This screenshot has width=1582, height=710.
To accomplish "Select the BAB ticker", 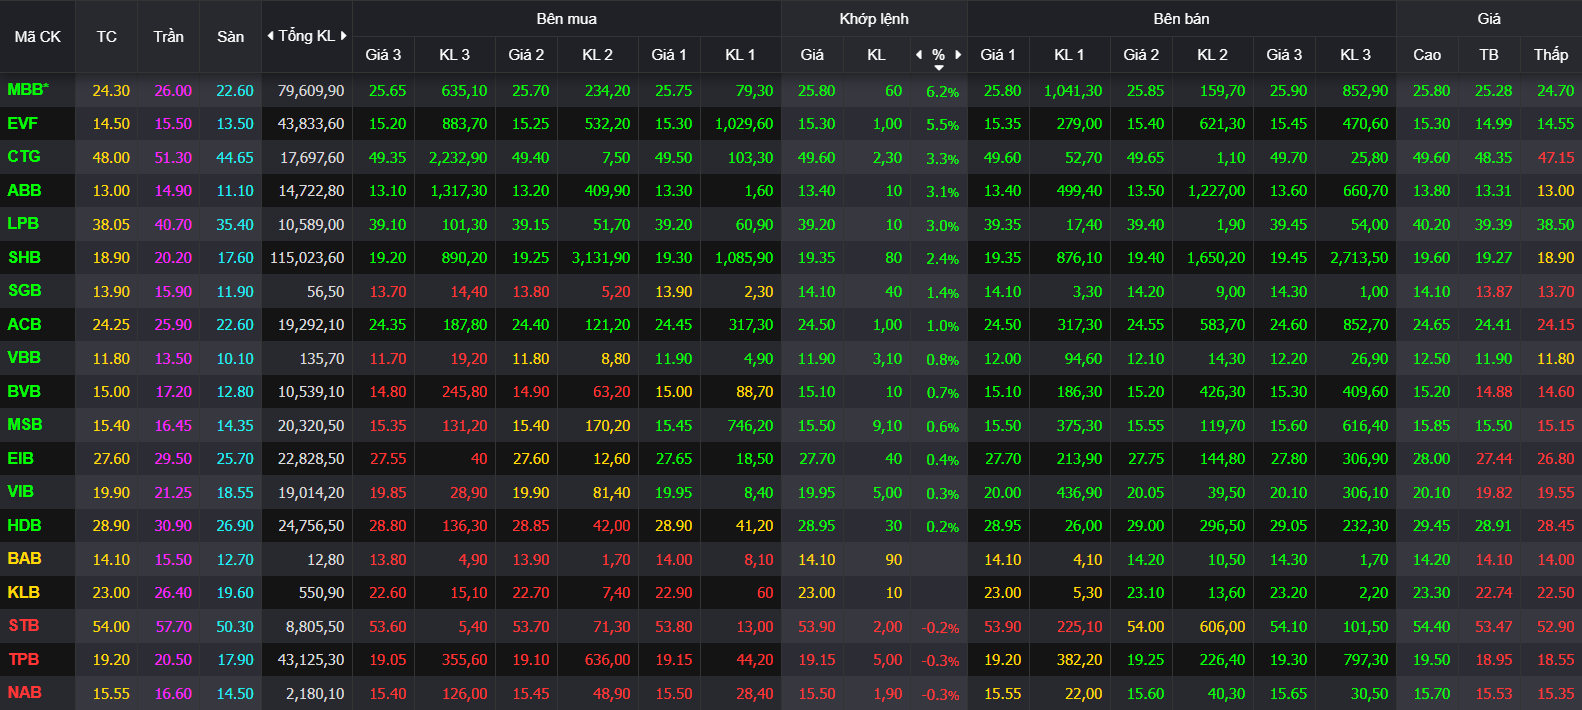I will click(24, 559).
